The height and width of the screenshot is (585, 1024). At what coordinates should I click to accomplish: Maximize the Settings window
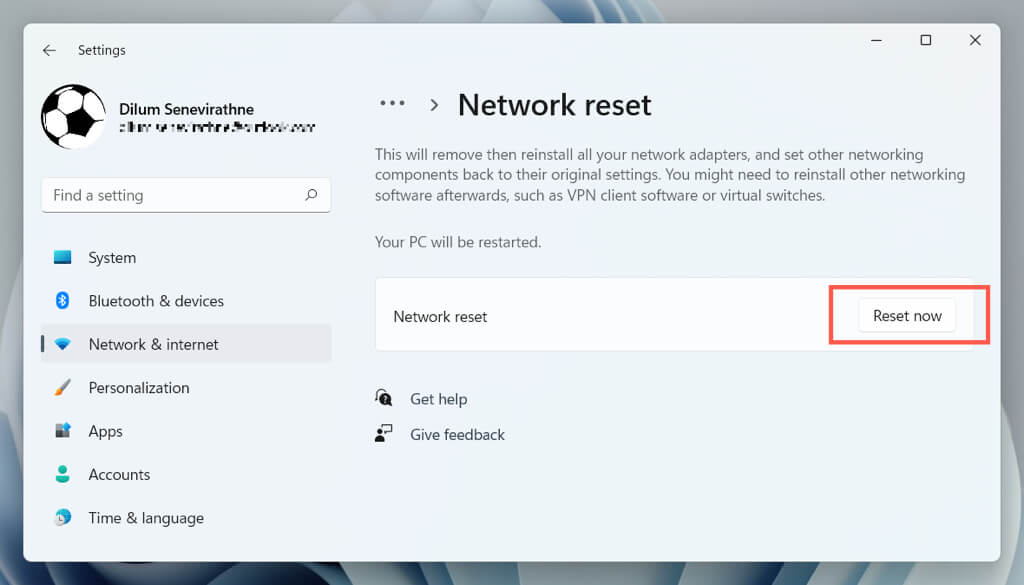coord(925,40)
